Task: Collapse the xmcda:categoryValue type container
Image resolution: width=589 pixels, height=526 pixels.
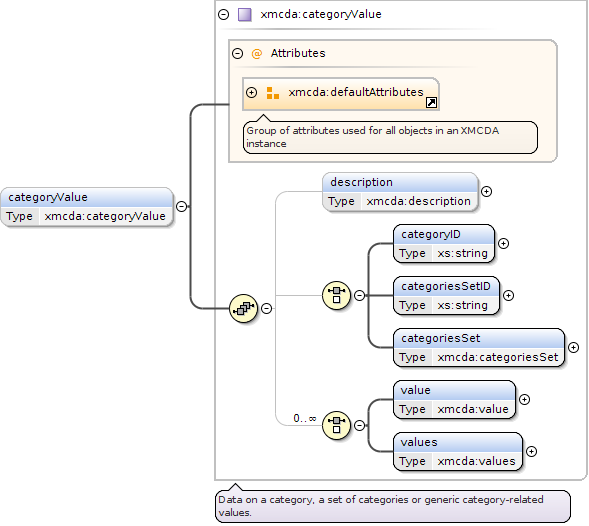Action: tap(224, 15)
